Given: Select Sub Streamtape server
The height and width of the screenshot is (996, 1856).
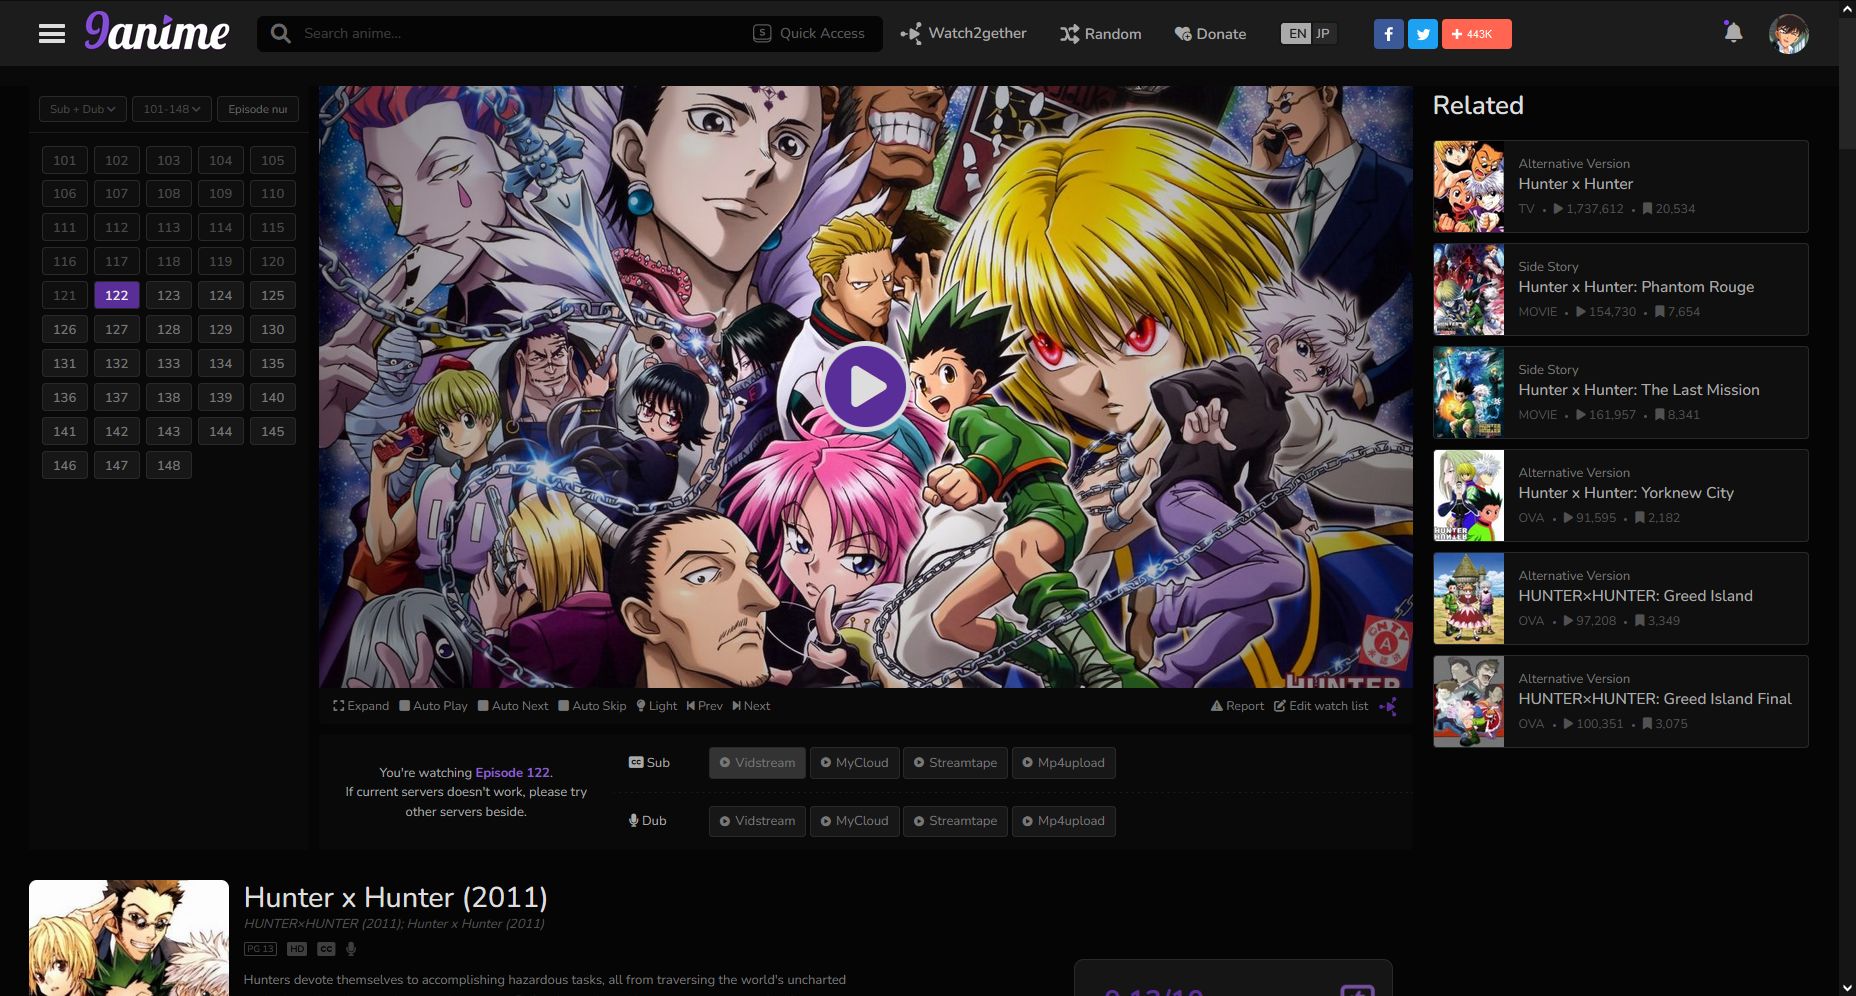Looking at the screenshot, I should (955, 763).
